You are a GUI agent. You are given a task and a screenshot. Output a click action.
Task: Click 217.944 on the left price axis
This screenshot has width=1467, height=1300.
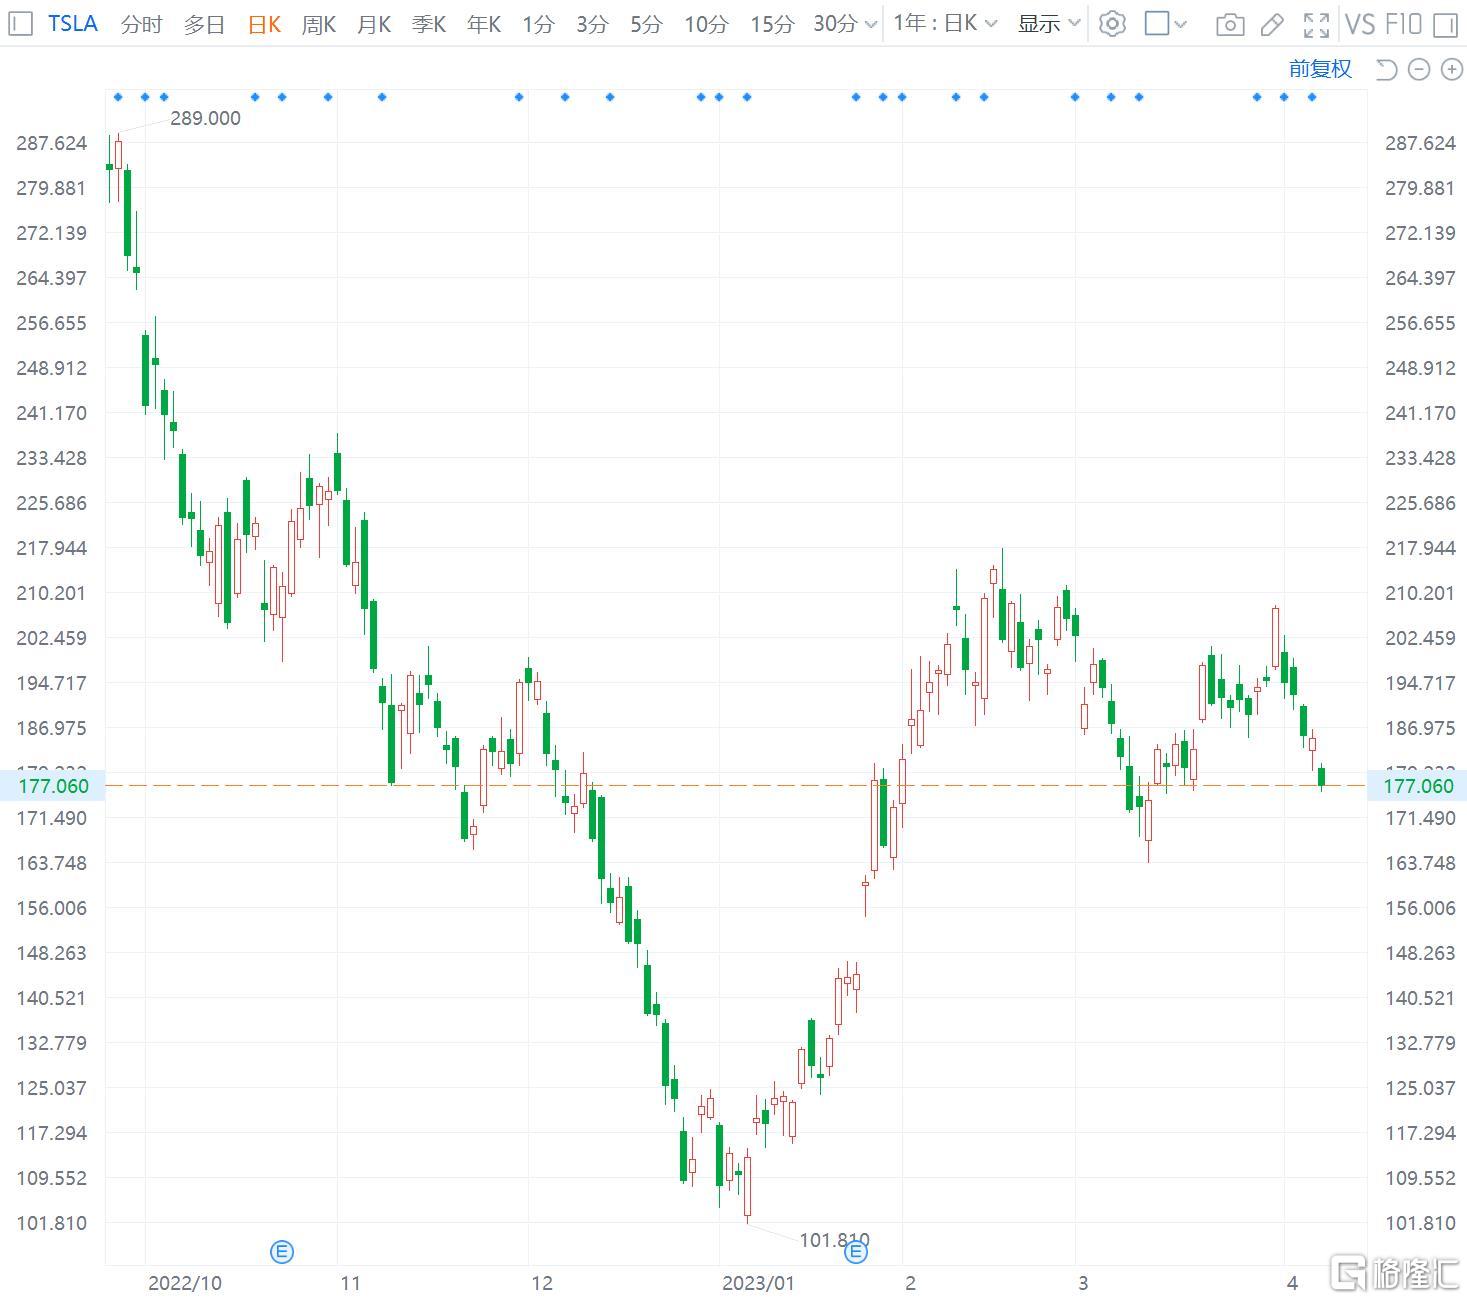coord(51,548)
